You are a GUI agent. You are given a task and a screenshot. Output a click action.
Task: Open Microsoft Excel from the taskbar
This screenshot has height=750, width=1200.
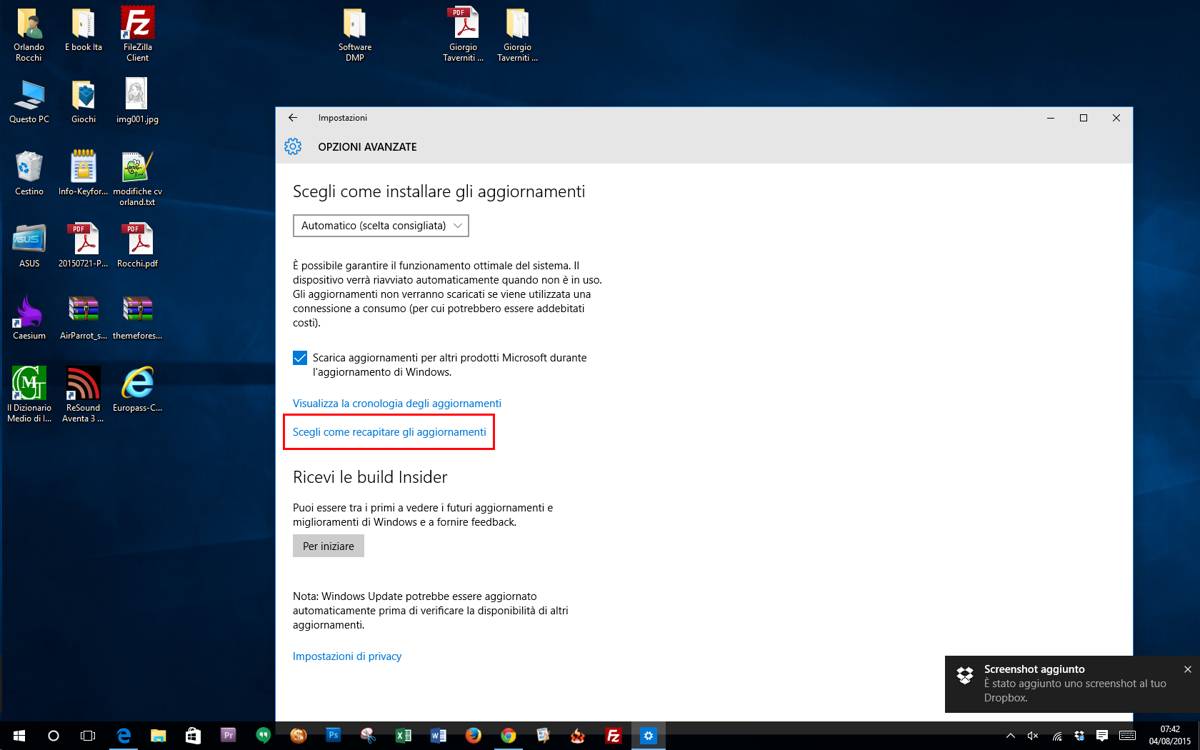coord(402,737)
